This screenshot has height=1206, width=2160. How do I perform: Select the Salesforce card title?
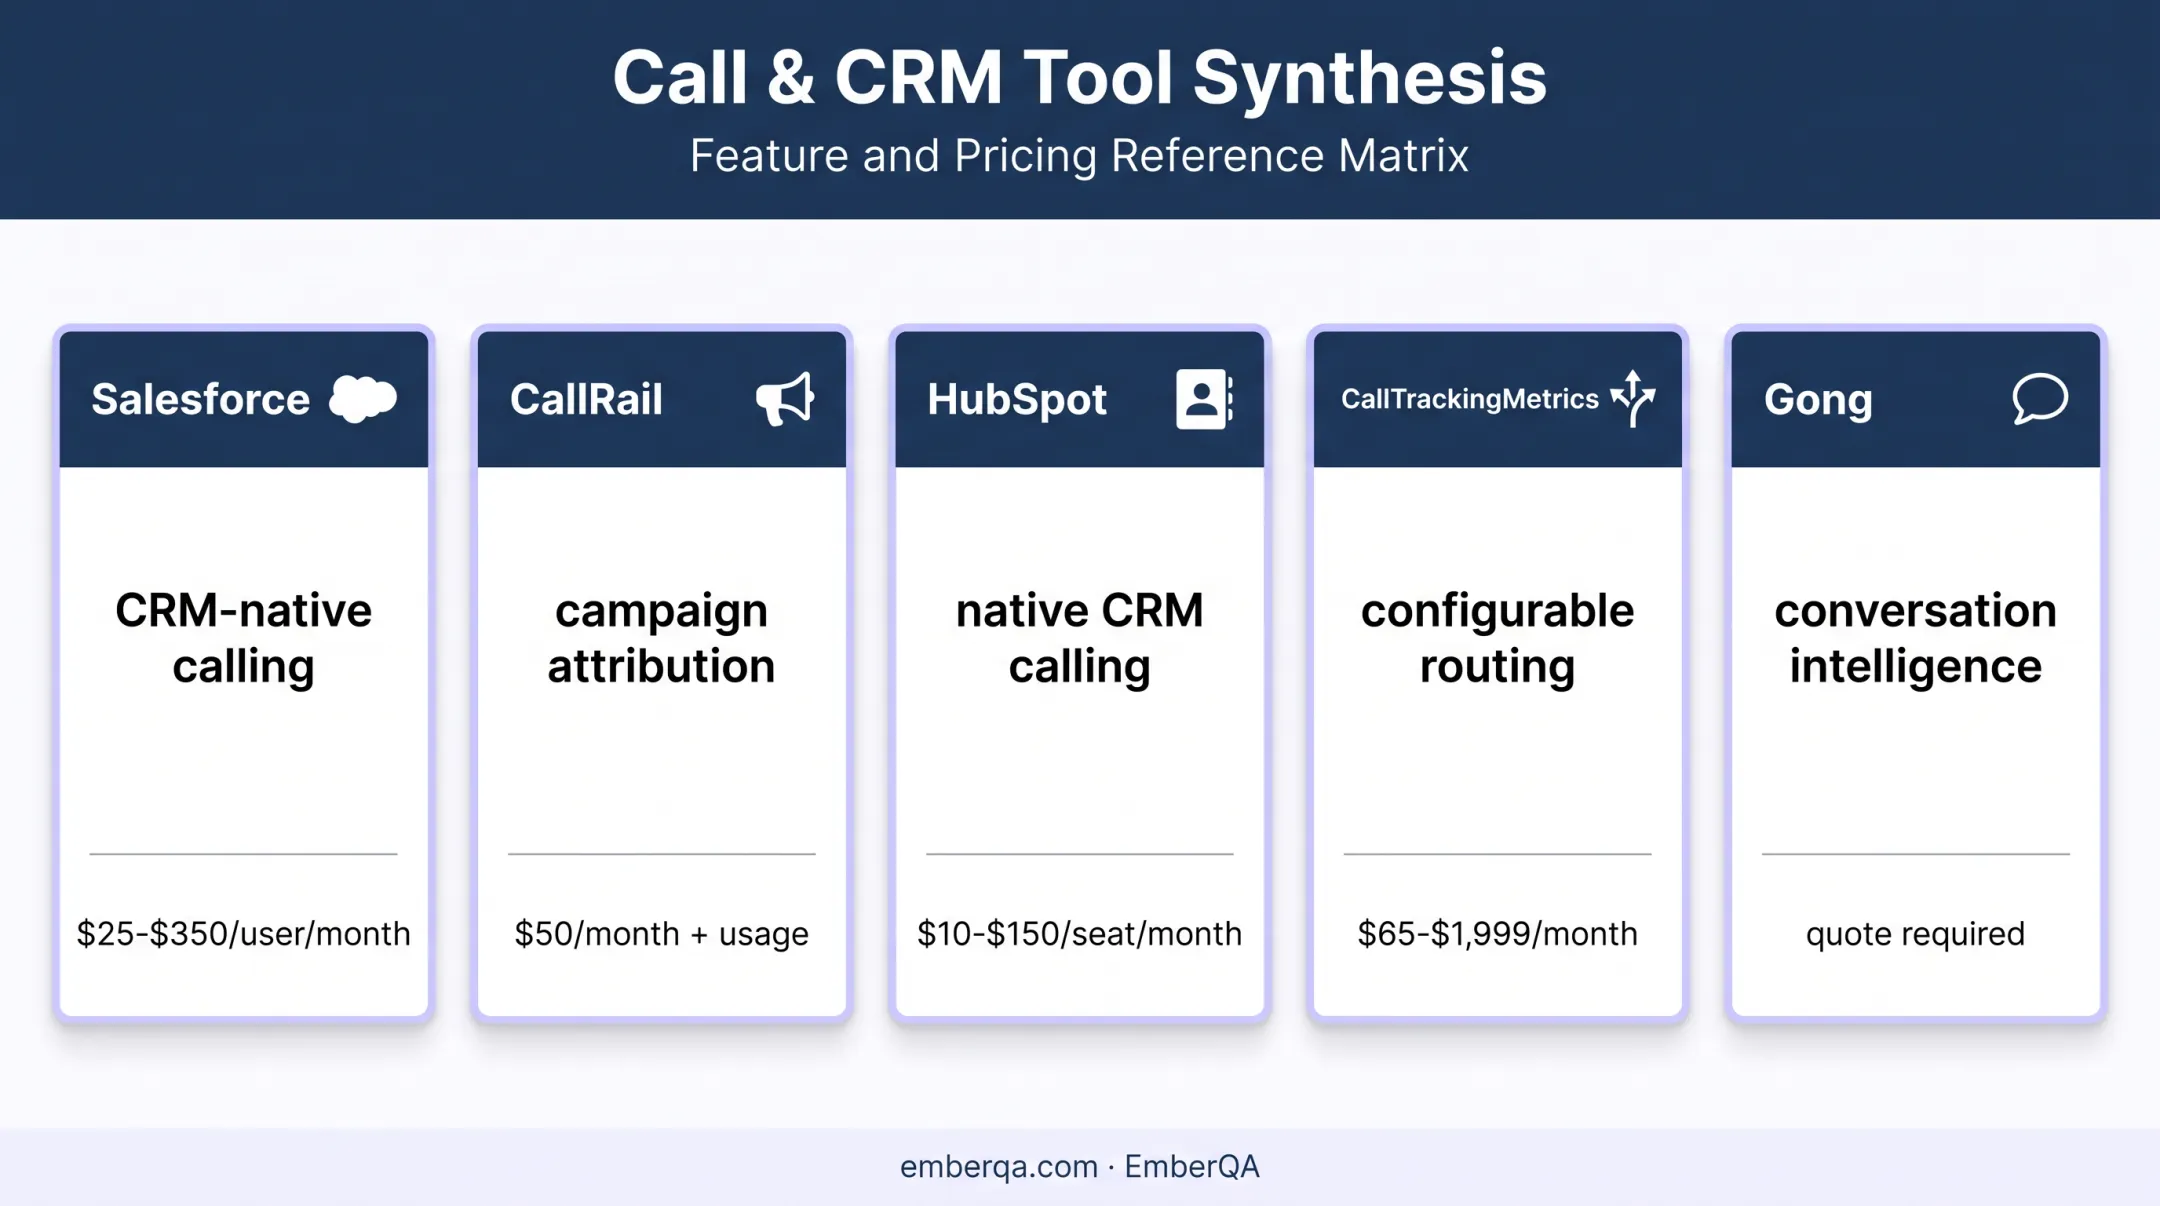click(201, 399)
